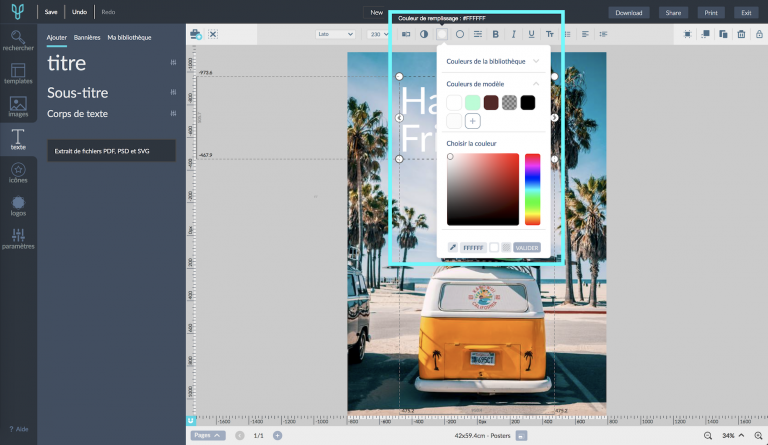Delete selected element with trash icon
This screenshot has width=768, height=445.
pyautogui.click(x=741, y=34)
